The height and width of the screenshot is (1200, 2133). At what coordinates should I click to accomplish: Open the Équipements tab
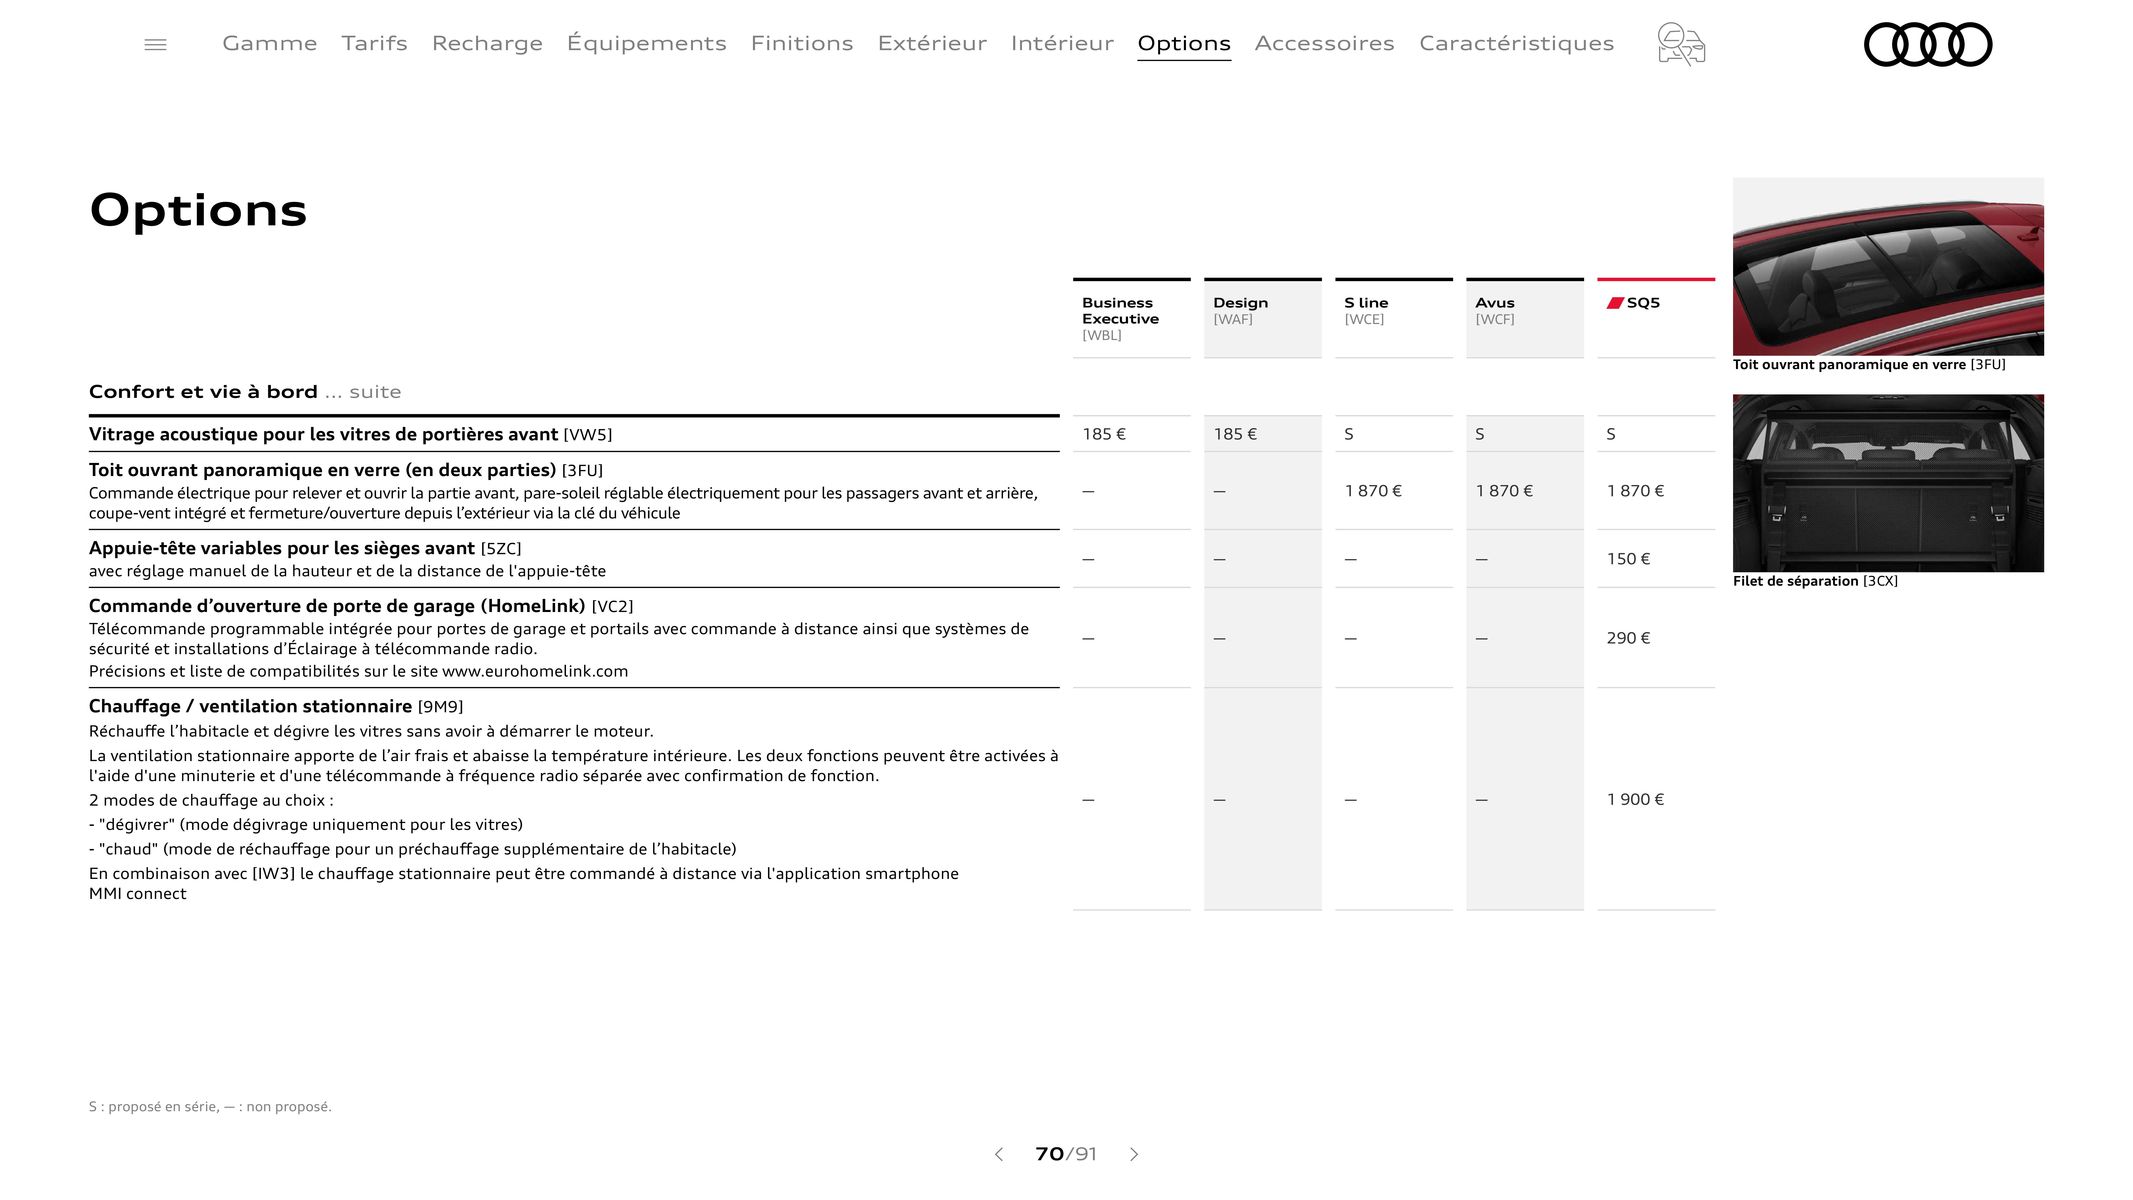coord(647,43)
